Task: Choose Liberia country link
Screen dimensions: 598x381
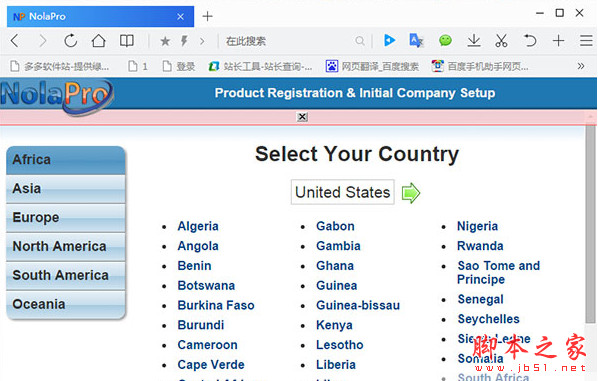Action: [x=336, y=365]
